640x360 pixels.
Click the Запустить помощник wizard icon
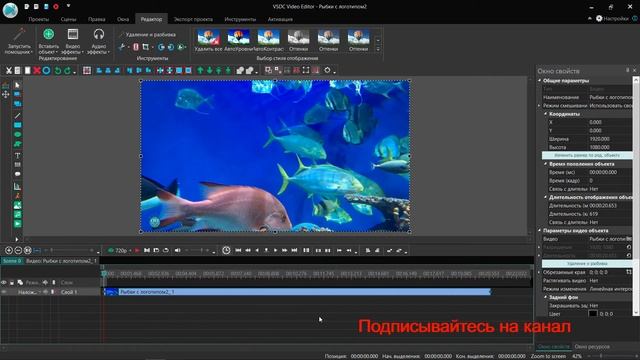pyautogui.click(x=19, y=35)
